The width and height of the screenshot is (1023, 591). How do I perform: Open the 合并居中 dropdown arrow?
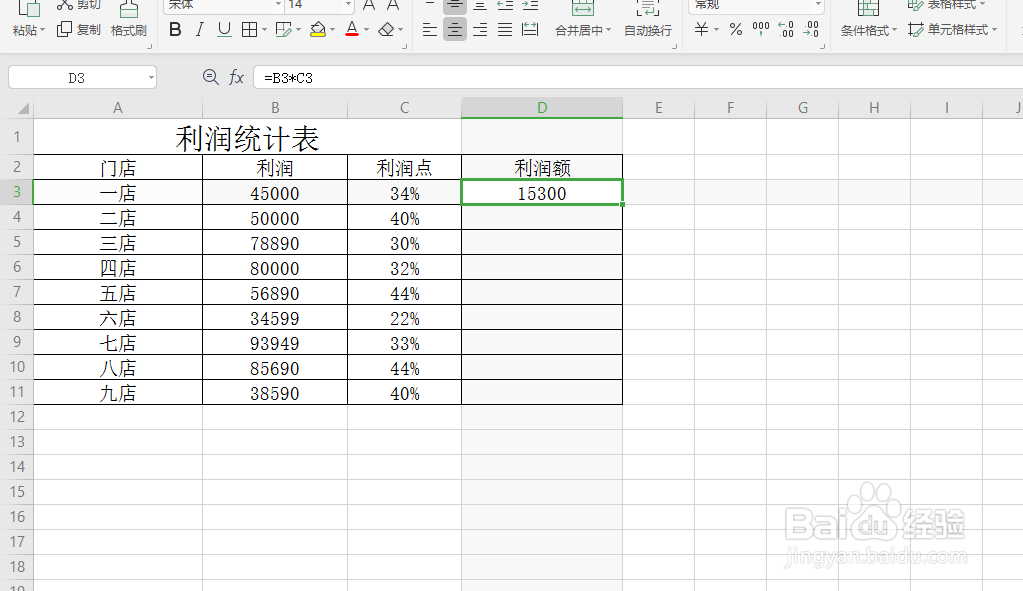[x=608, y=30]
